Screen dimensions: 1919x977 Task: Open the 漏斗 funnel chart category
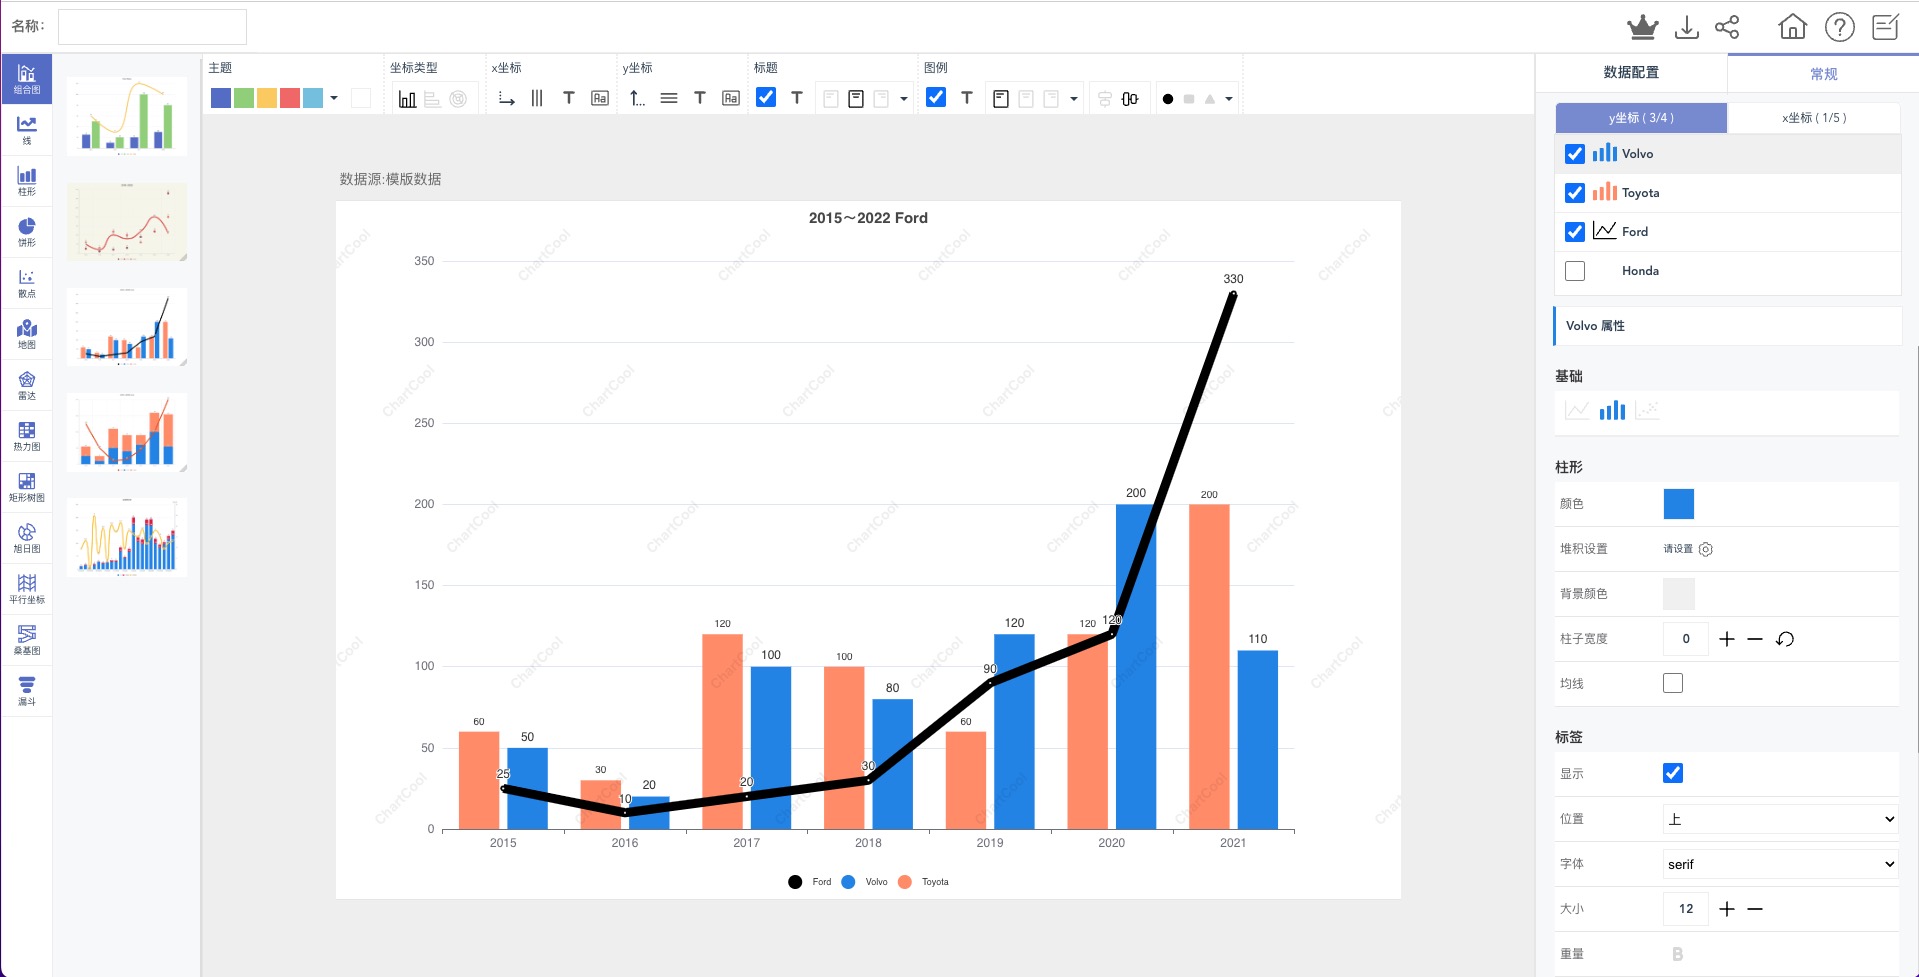pyautogui.click(x=27, y=691)
